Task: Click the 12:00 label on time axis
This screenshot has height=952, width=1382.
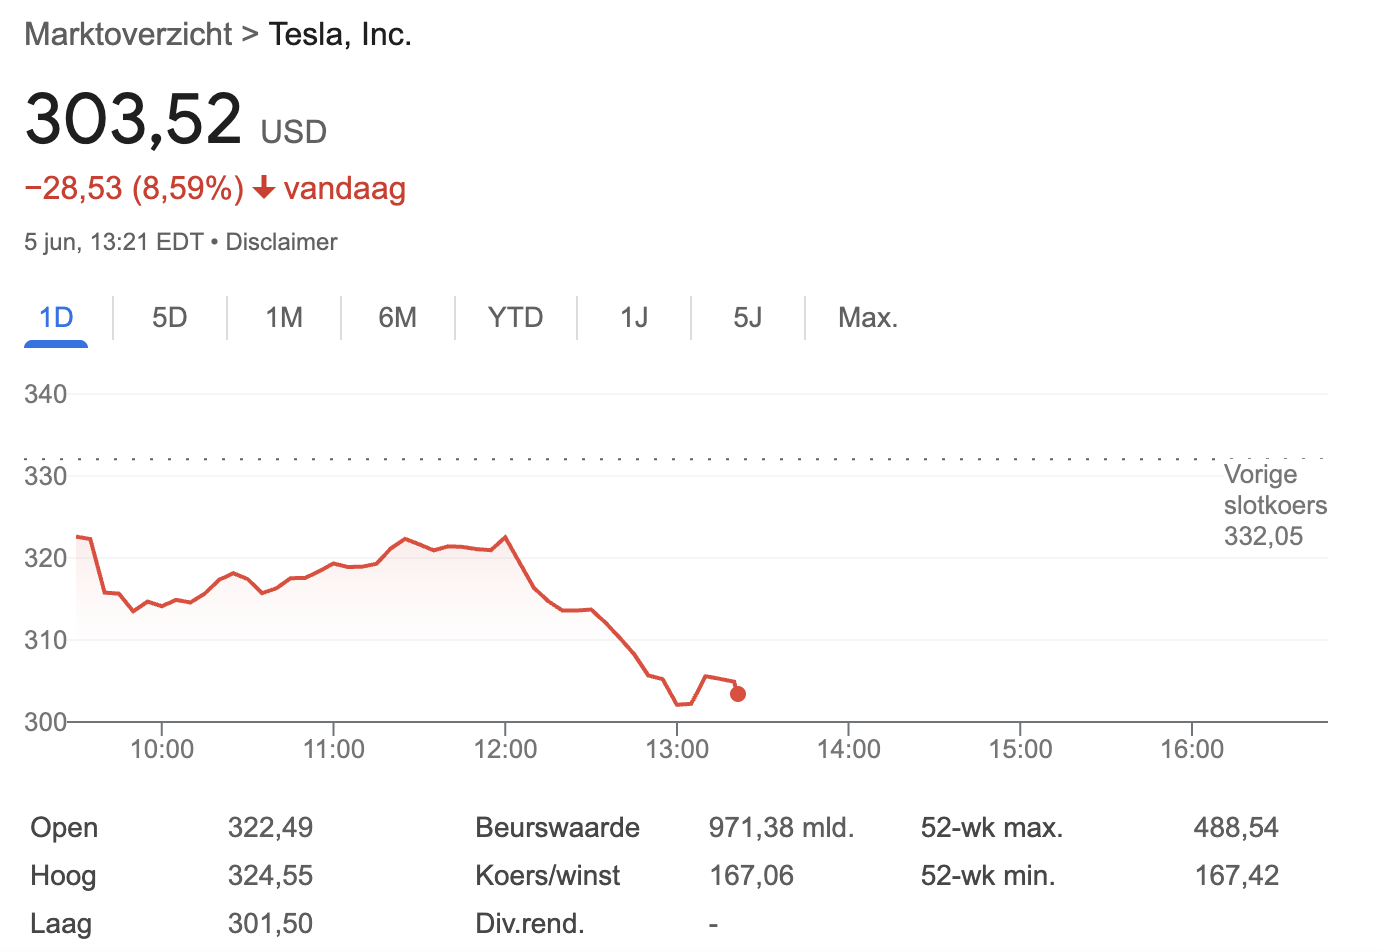Action: pos(505,749)
